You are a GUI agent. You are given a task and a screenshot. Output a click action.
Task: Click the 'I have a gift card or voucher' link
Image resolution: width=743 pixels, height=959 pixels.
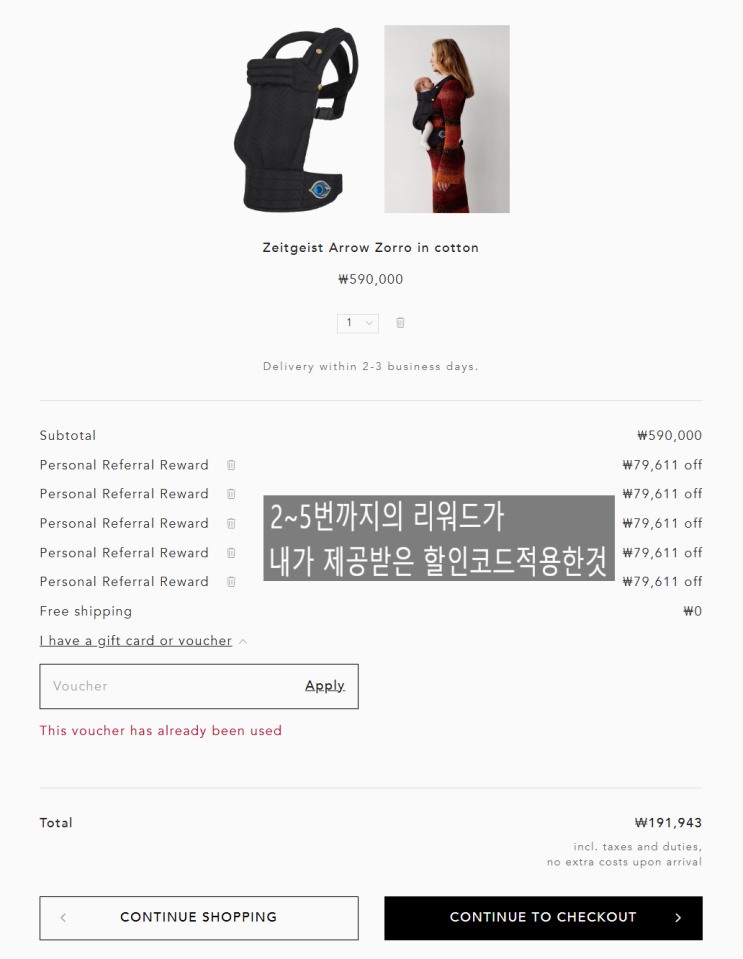coord(136,640)
